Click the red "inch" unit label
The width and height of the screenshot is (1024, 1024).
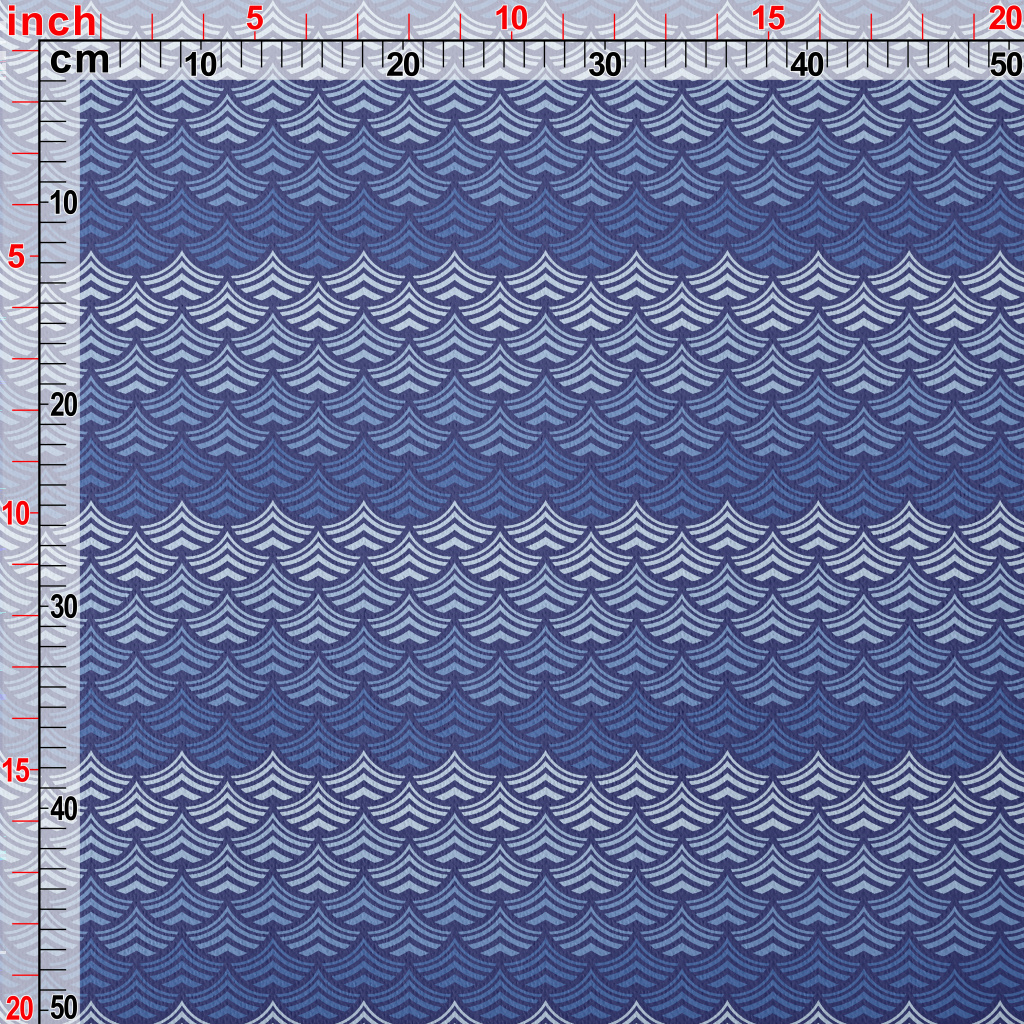coord(52,21)
